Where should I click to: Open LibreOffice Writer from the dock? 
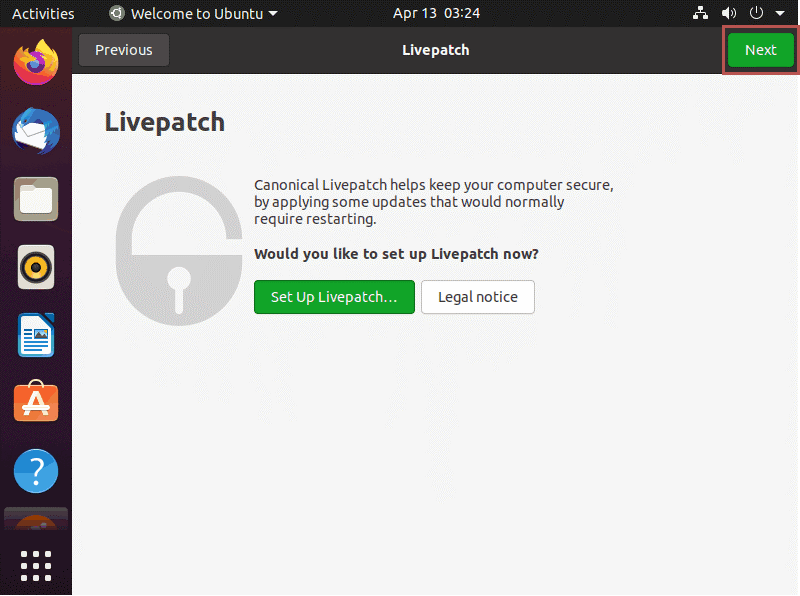pos(36,335)
